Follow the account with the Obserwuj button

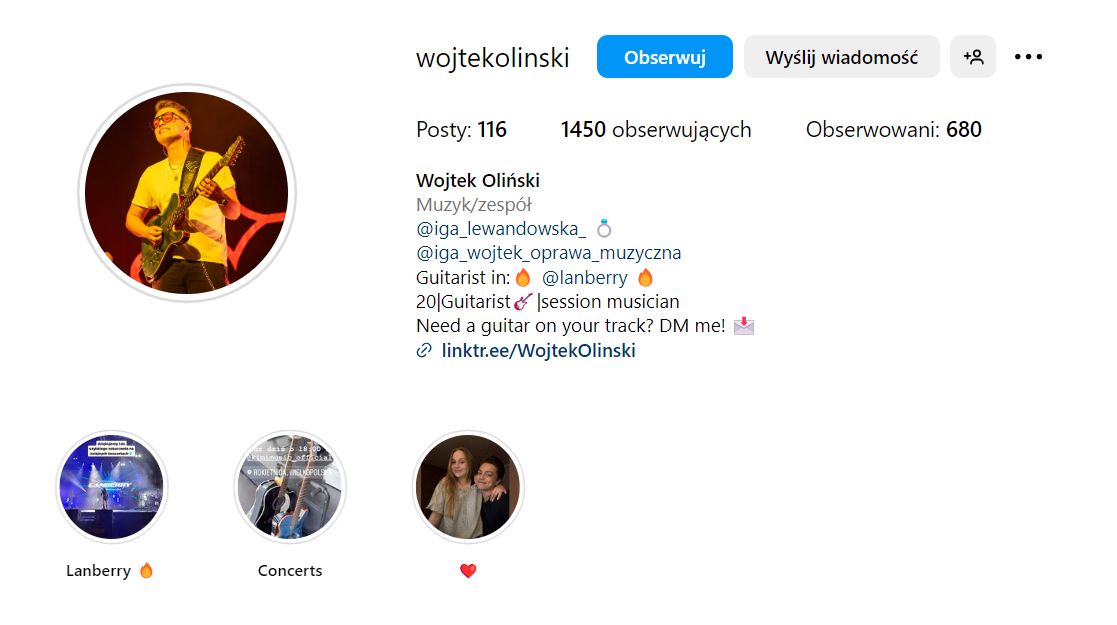coord(665,56)
